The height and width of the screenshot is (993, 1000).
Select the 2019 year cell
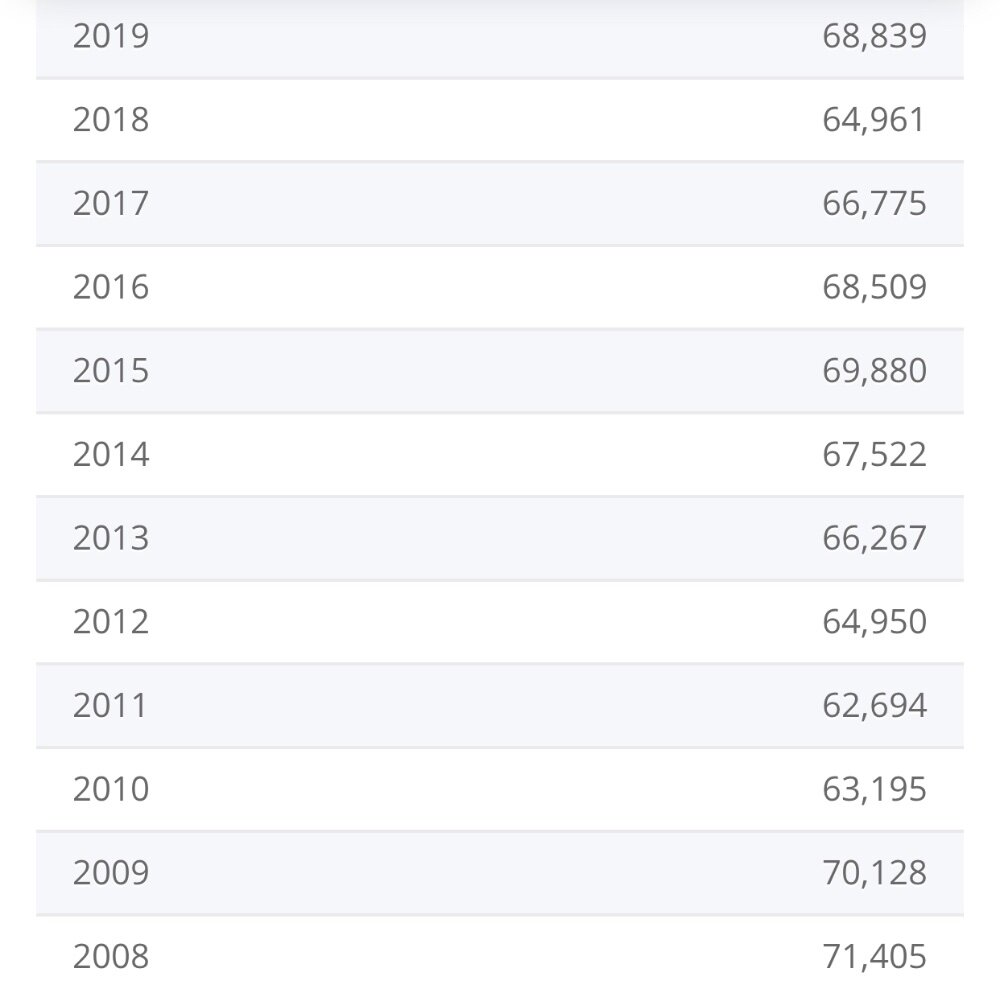111,36
